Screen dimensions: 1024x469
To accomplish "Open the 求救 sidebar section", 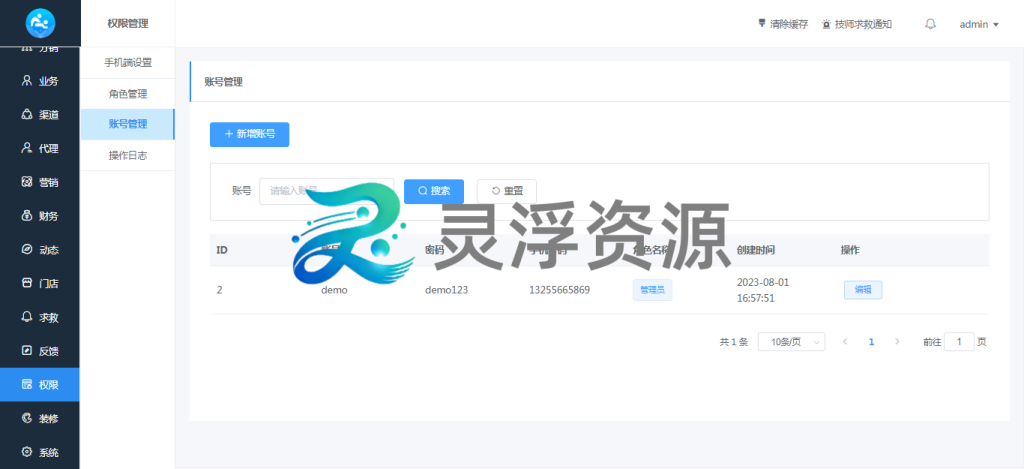I will [40, 317].
